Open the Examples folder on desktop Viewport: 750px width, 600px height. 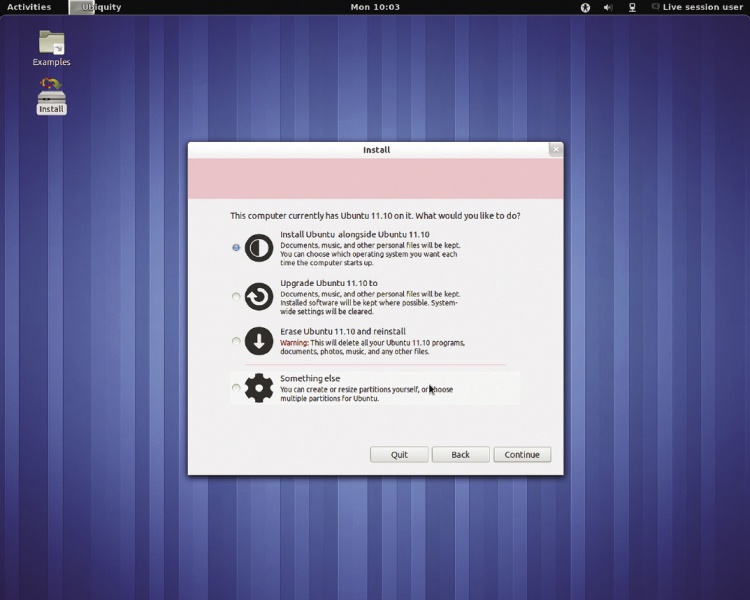tap(52, 47)
